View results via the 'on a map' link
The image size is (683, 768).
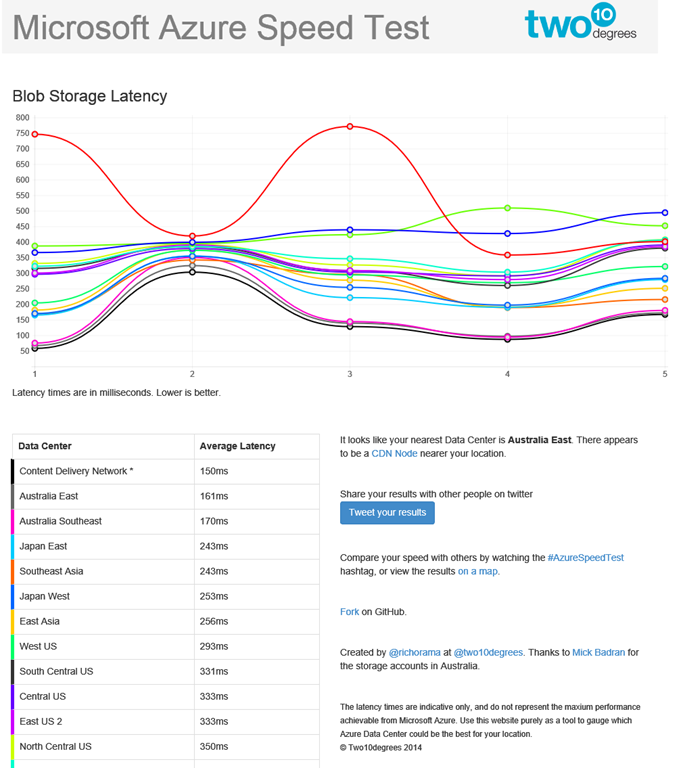[478, 572]
